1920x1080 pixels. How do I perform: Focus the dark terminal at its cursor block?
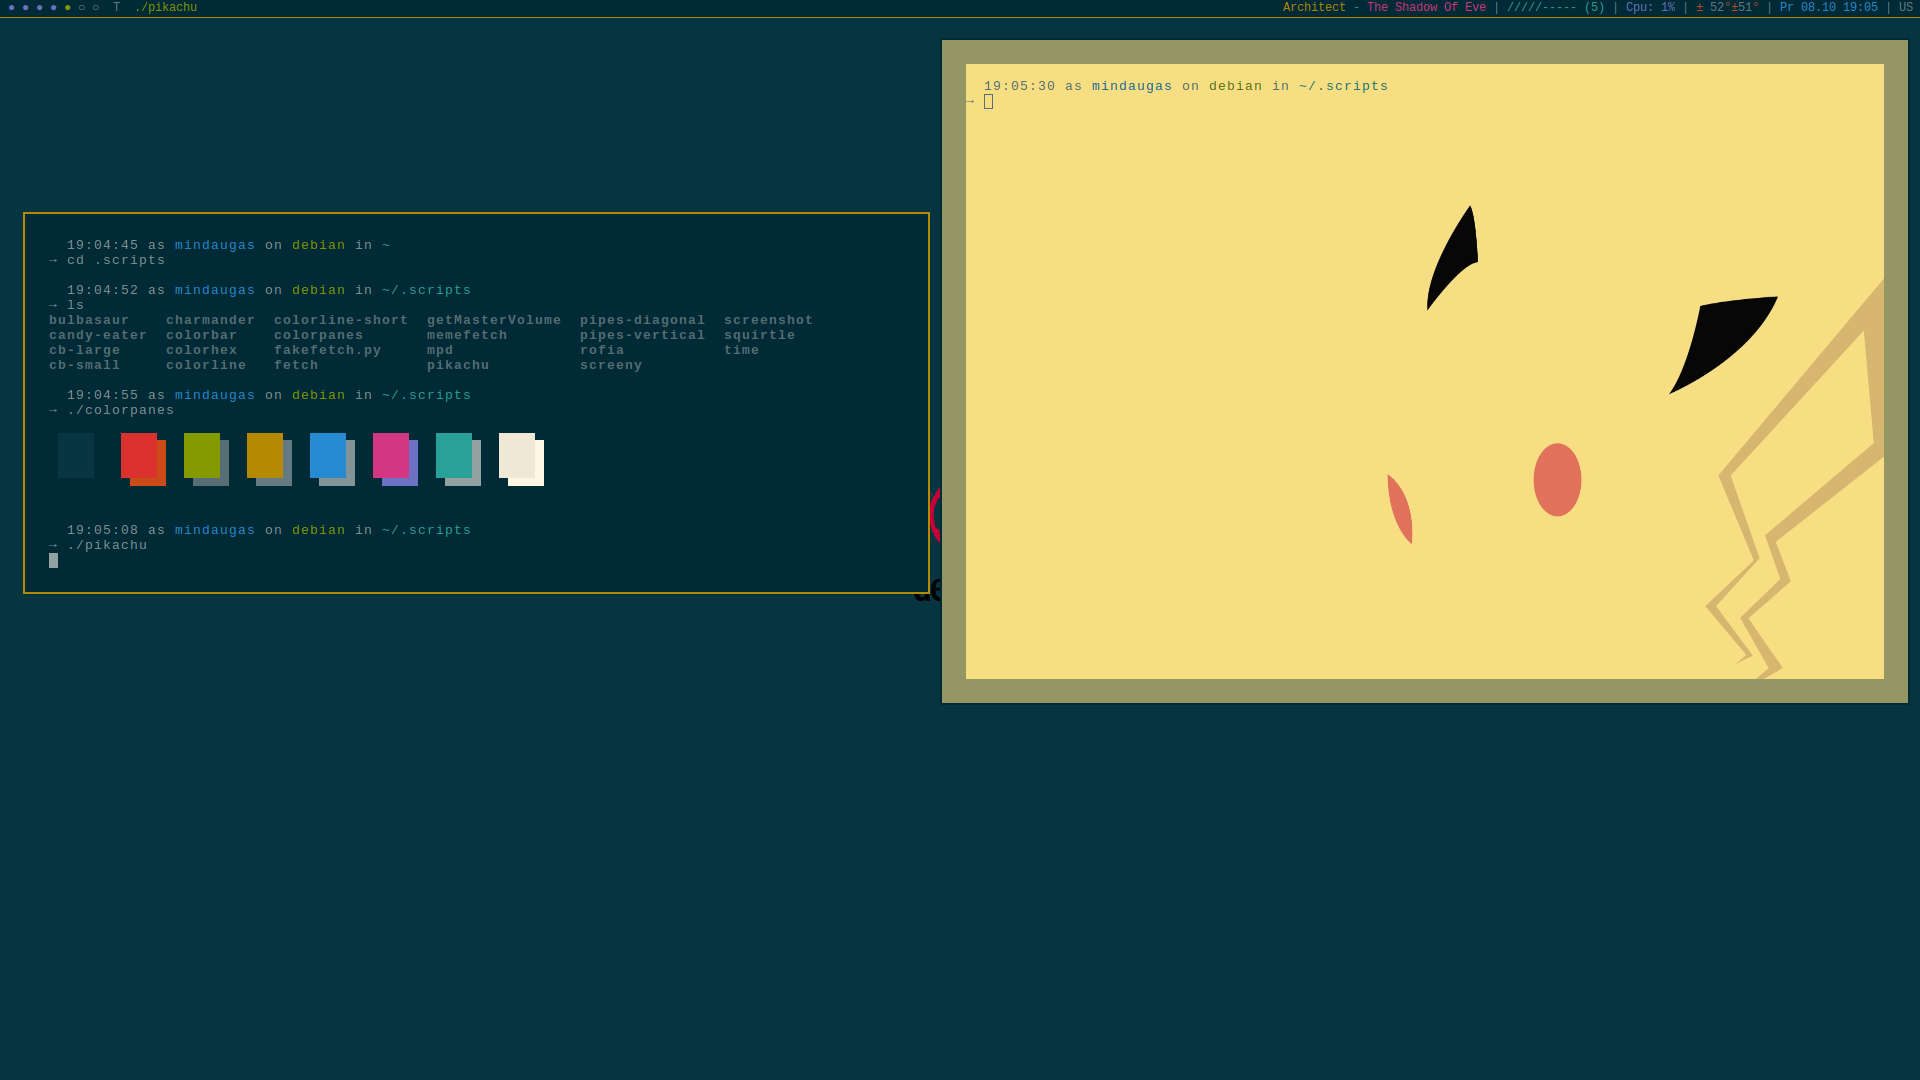coord(54,561)
